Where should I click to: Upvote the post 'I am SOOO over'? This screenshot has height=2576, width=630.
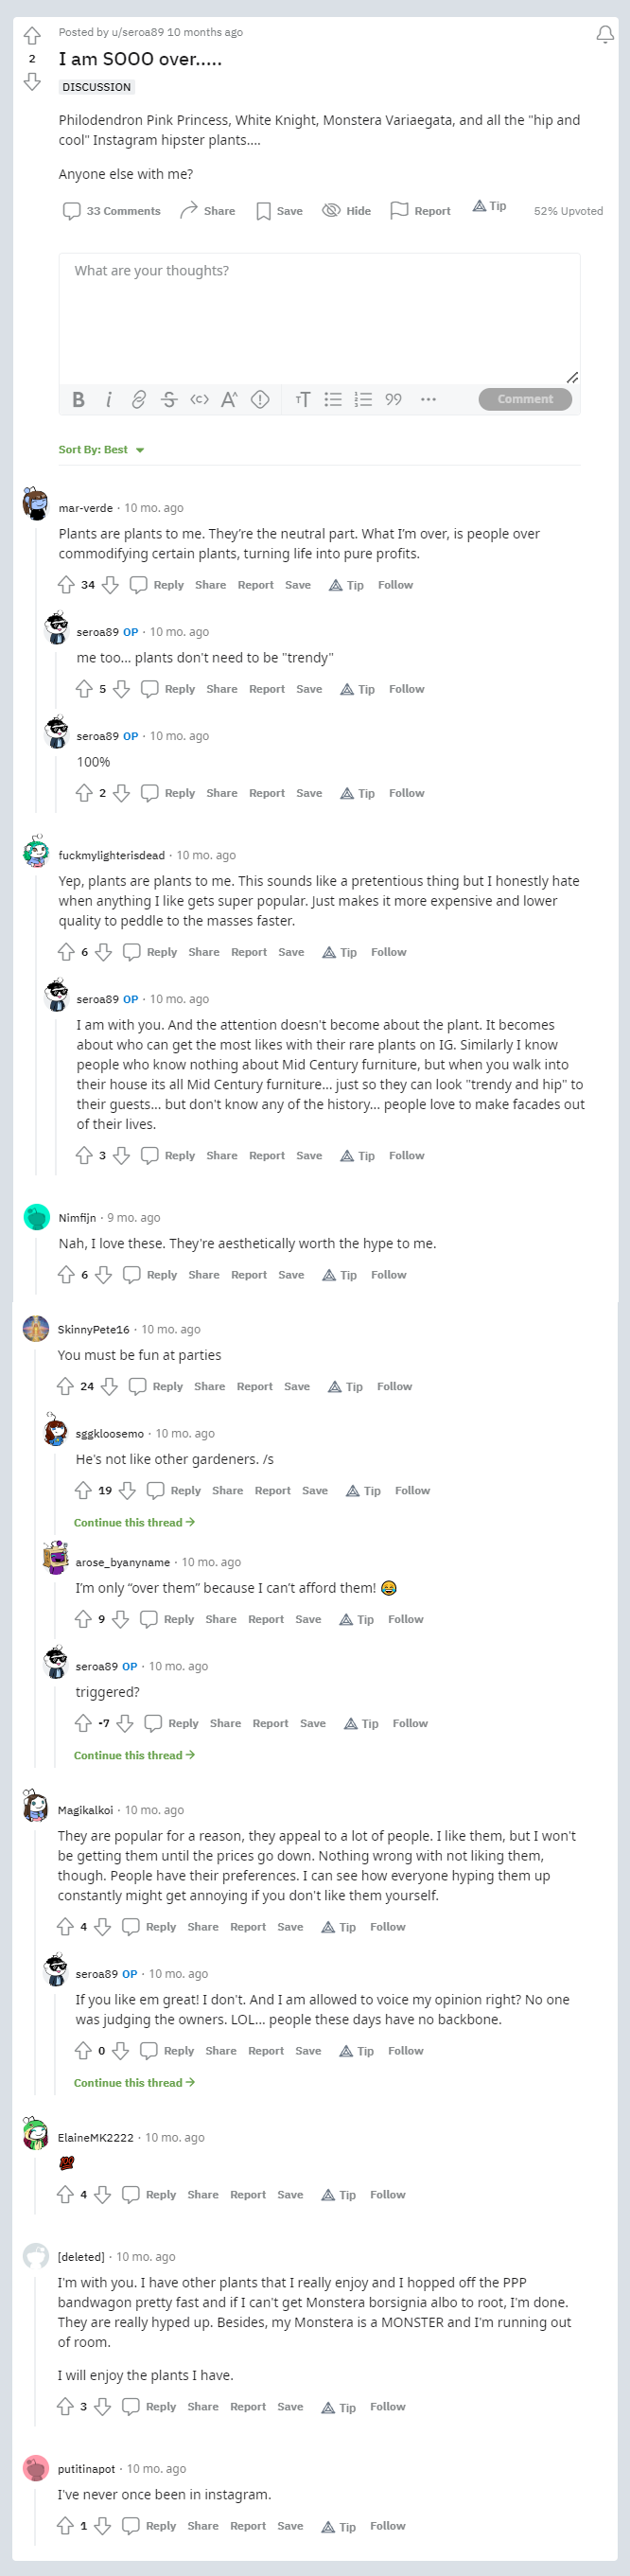(32, 36)
